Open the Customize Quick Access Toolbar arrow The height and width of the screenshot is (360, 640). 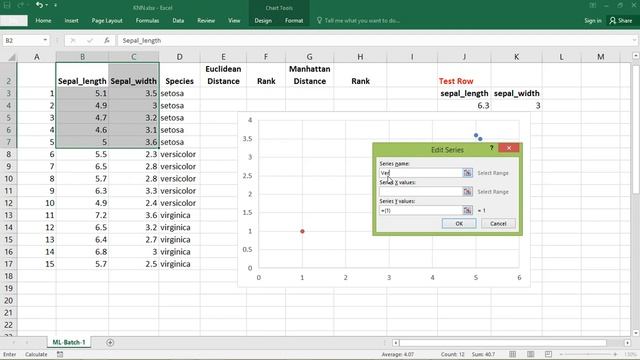coord(55,5)
